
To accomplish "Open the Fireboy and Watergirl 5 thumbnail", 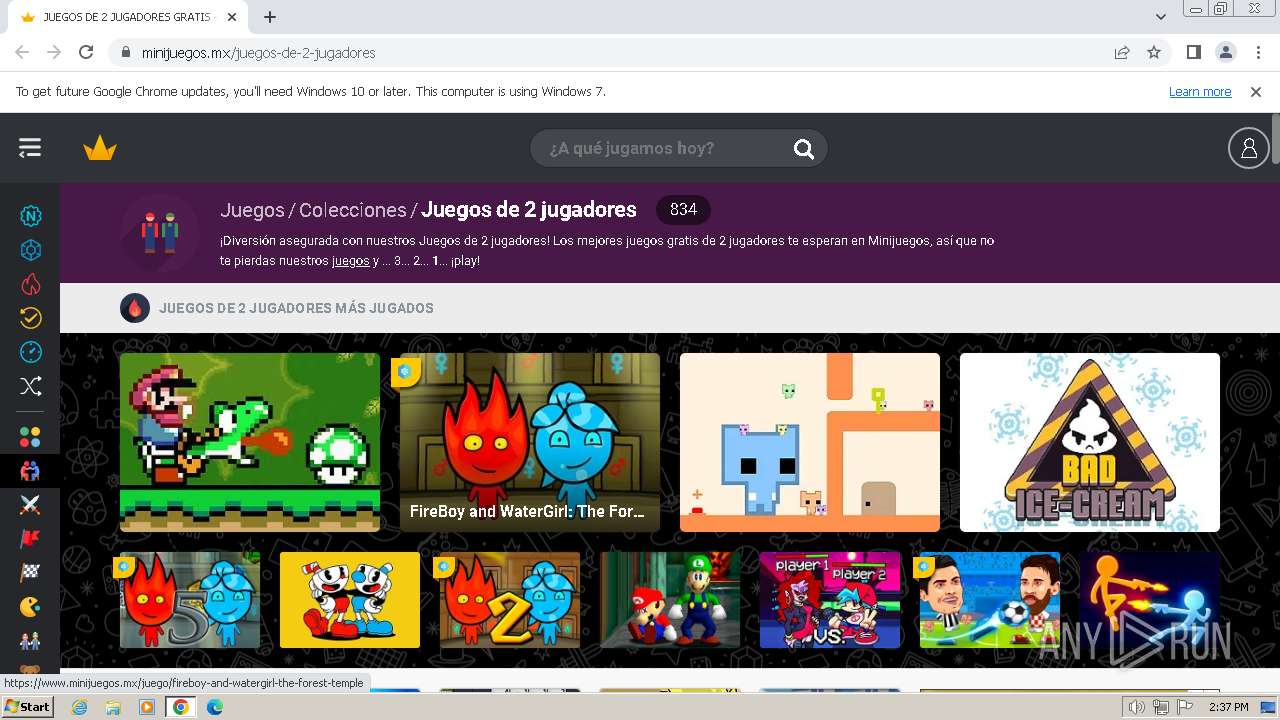I will 190,600.
